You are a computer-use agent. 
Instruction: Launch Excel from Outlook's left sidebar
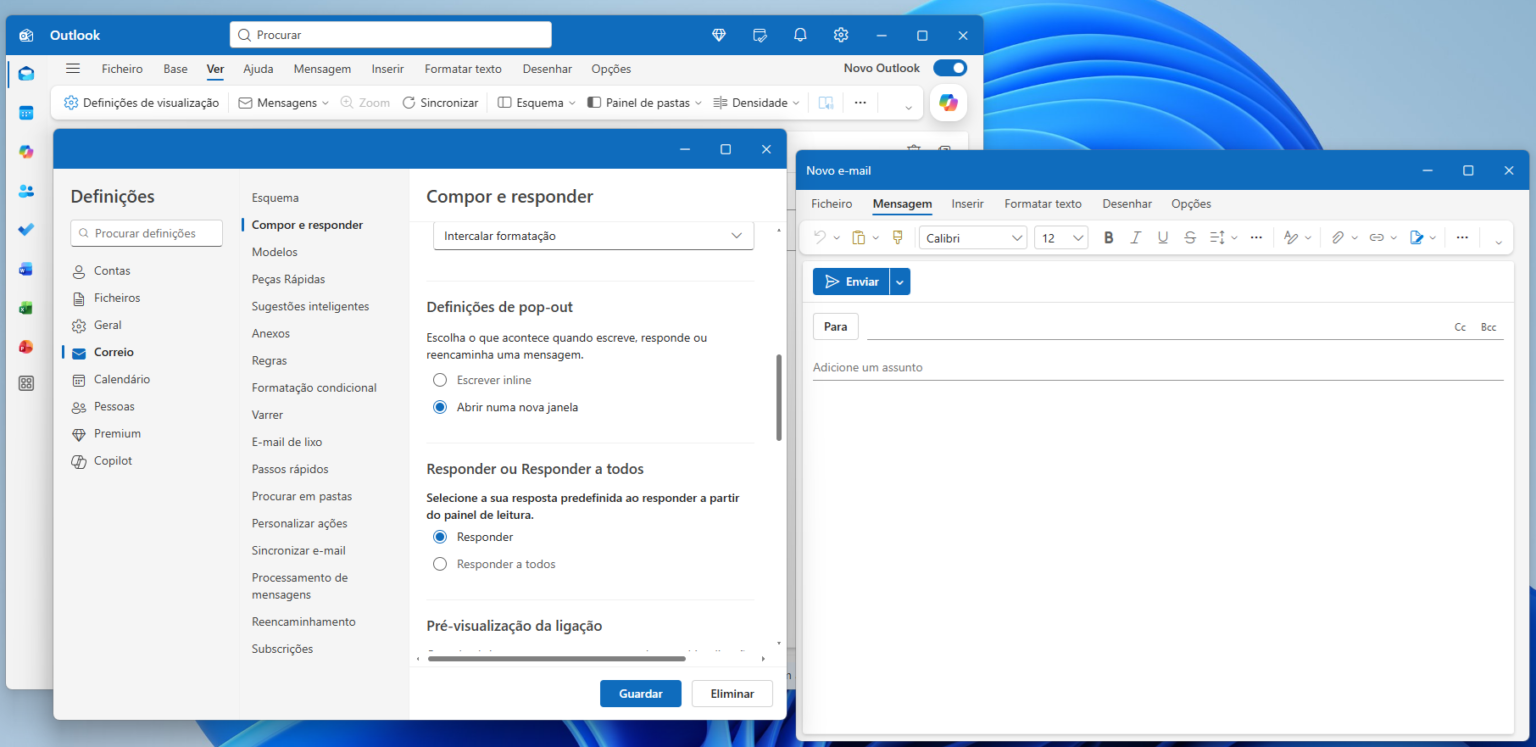pyautogui.click(x=26, y=308)
